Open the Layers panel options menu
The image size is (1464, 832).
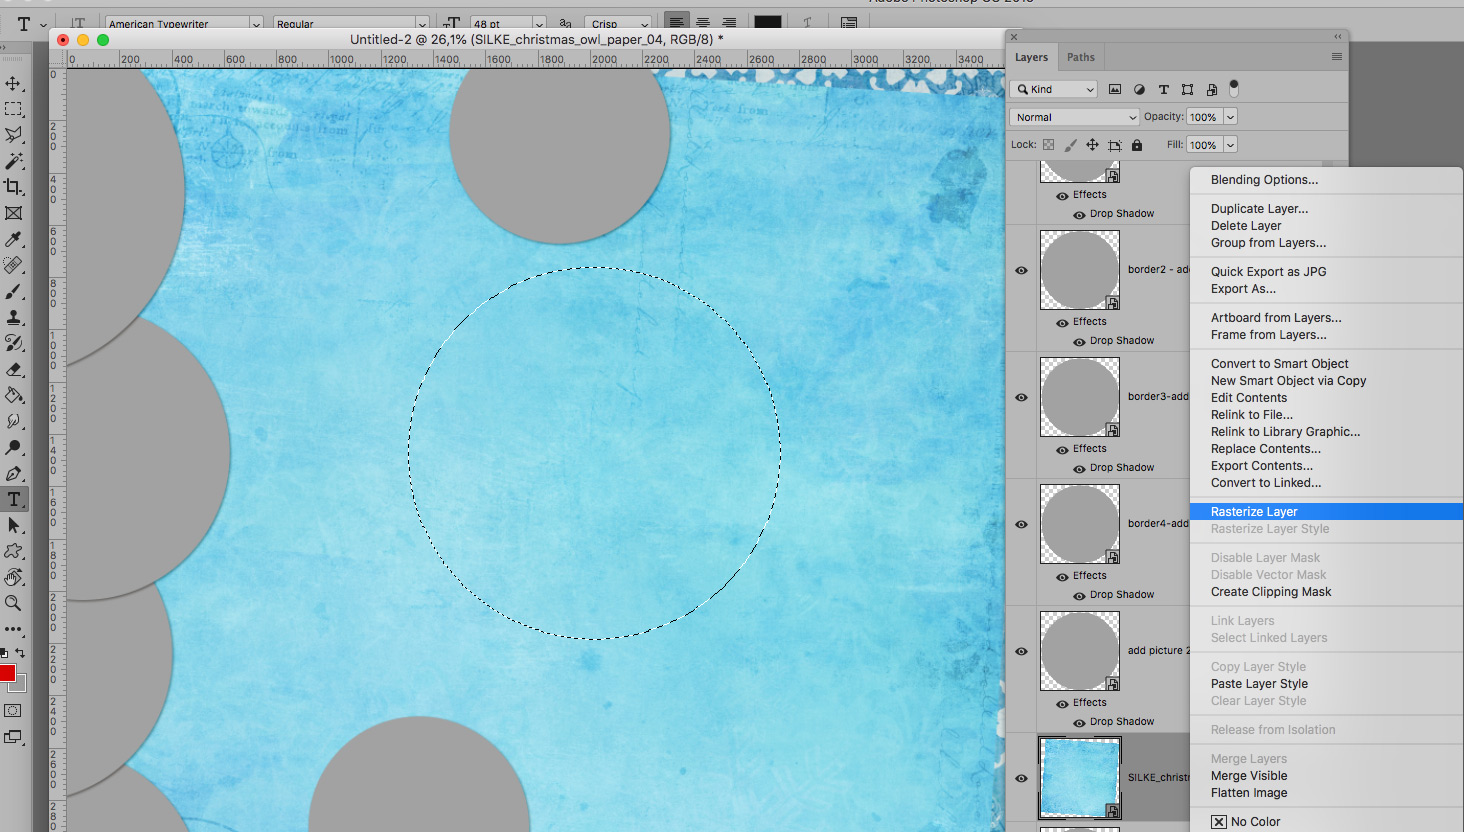click(x=1336, y=57)
